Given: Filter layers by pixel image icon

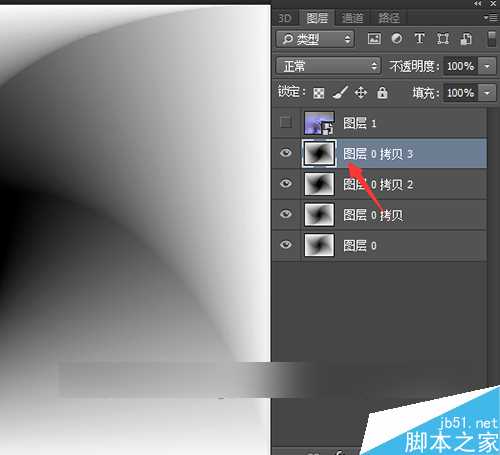Looking at the screenshot, I should point(374,39).
